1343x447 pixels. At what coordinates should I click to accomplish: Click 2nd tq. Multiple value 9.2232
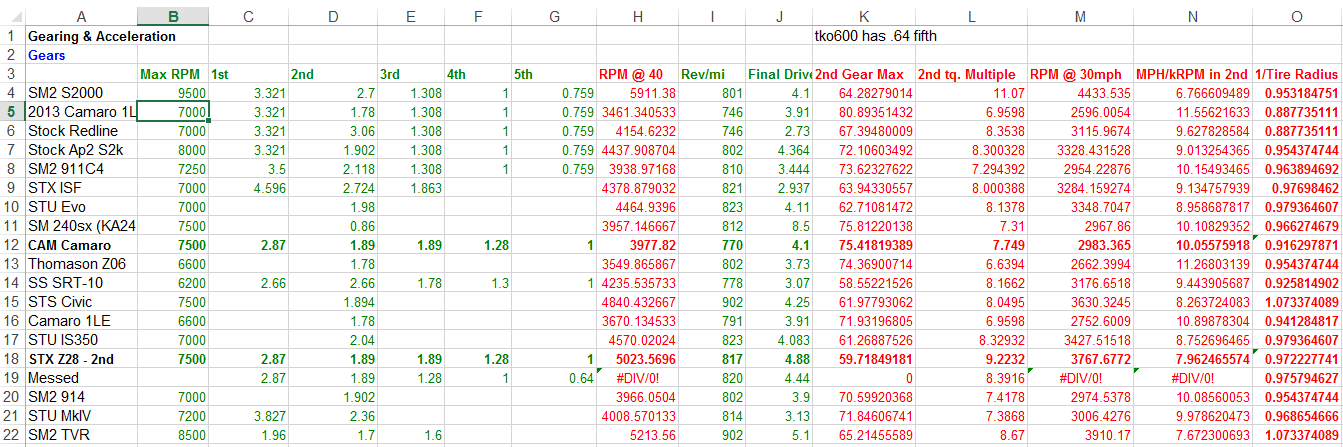coord(971,359)
